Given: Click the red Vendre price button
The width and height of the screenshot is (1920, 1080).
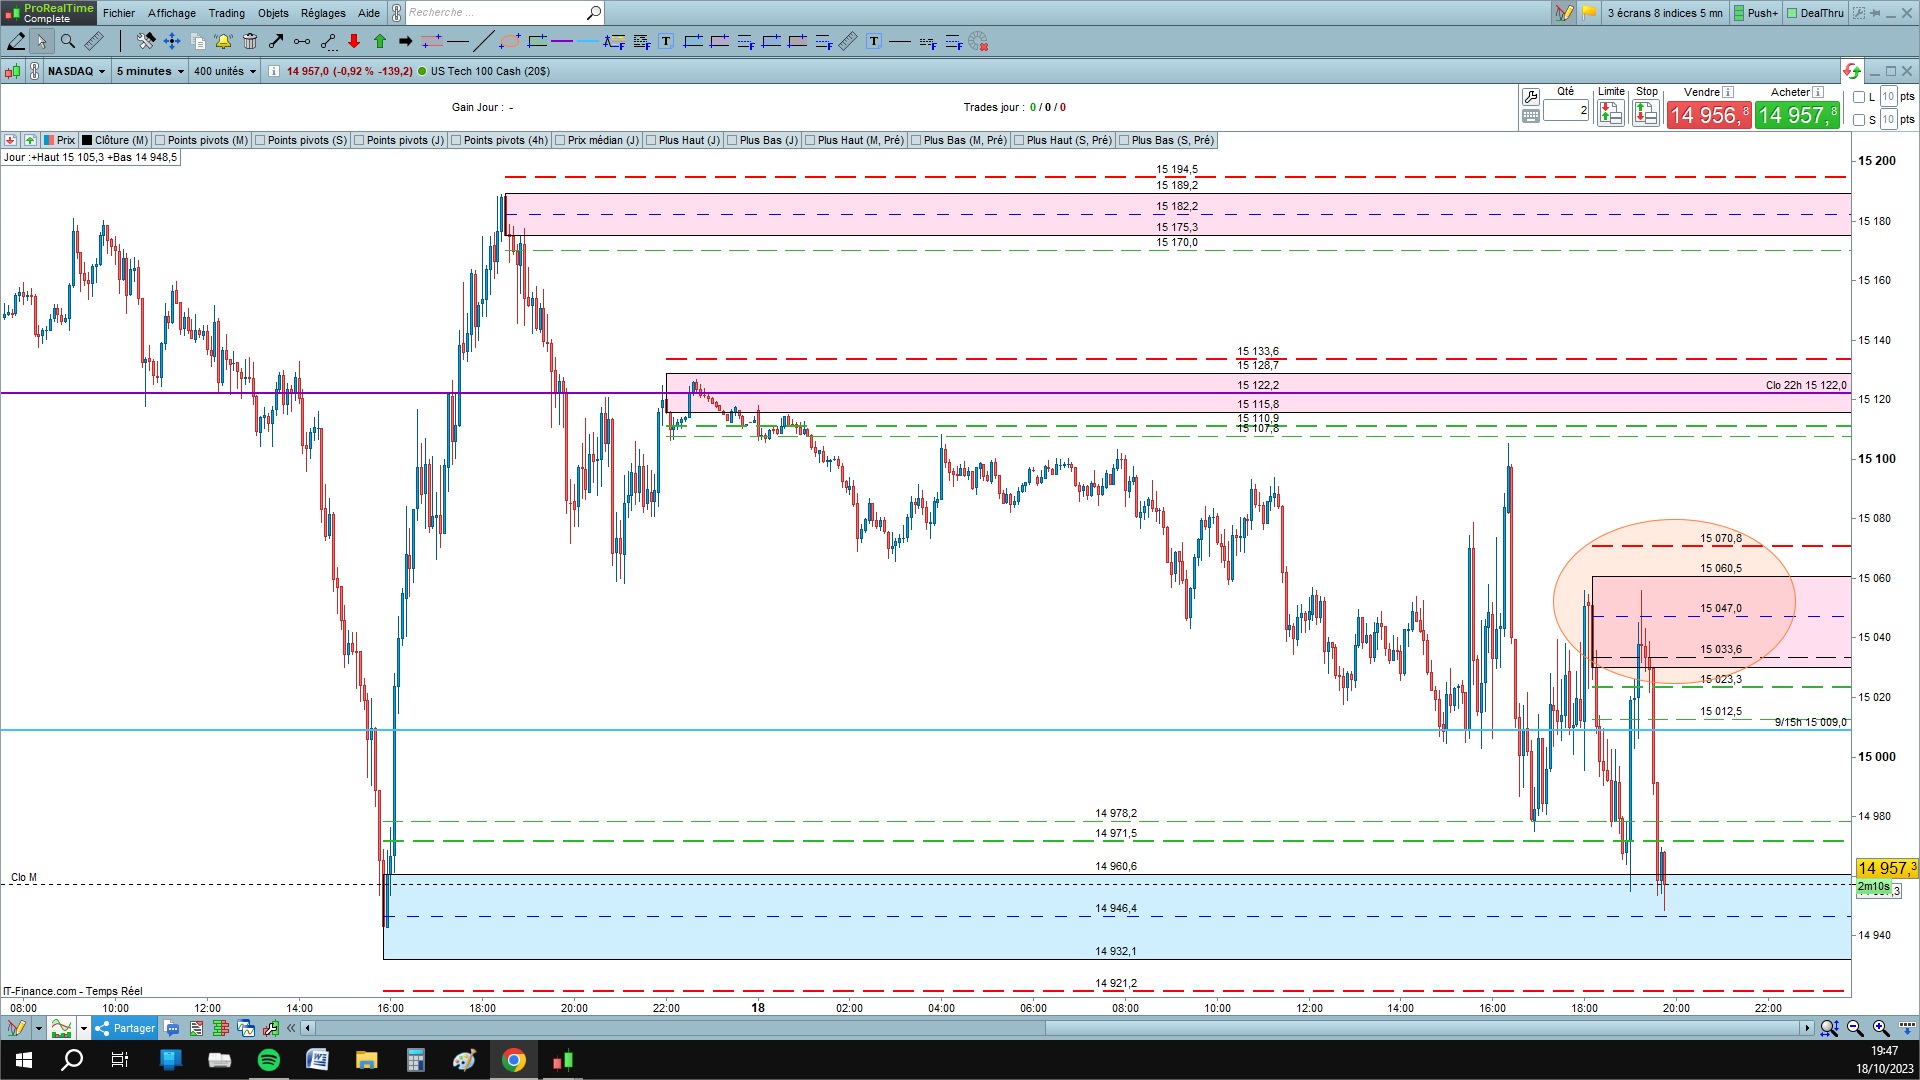Looking at the screenshot, I should coord(1708,115).
